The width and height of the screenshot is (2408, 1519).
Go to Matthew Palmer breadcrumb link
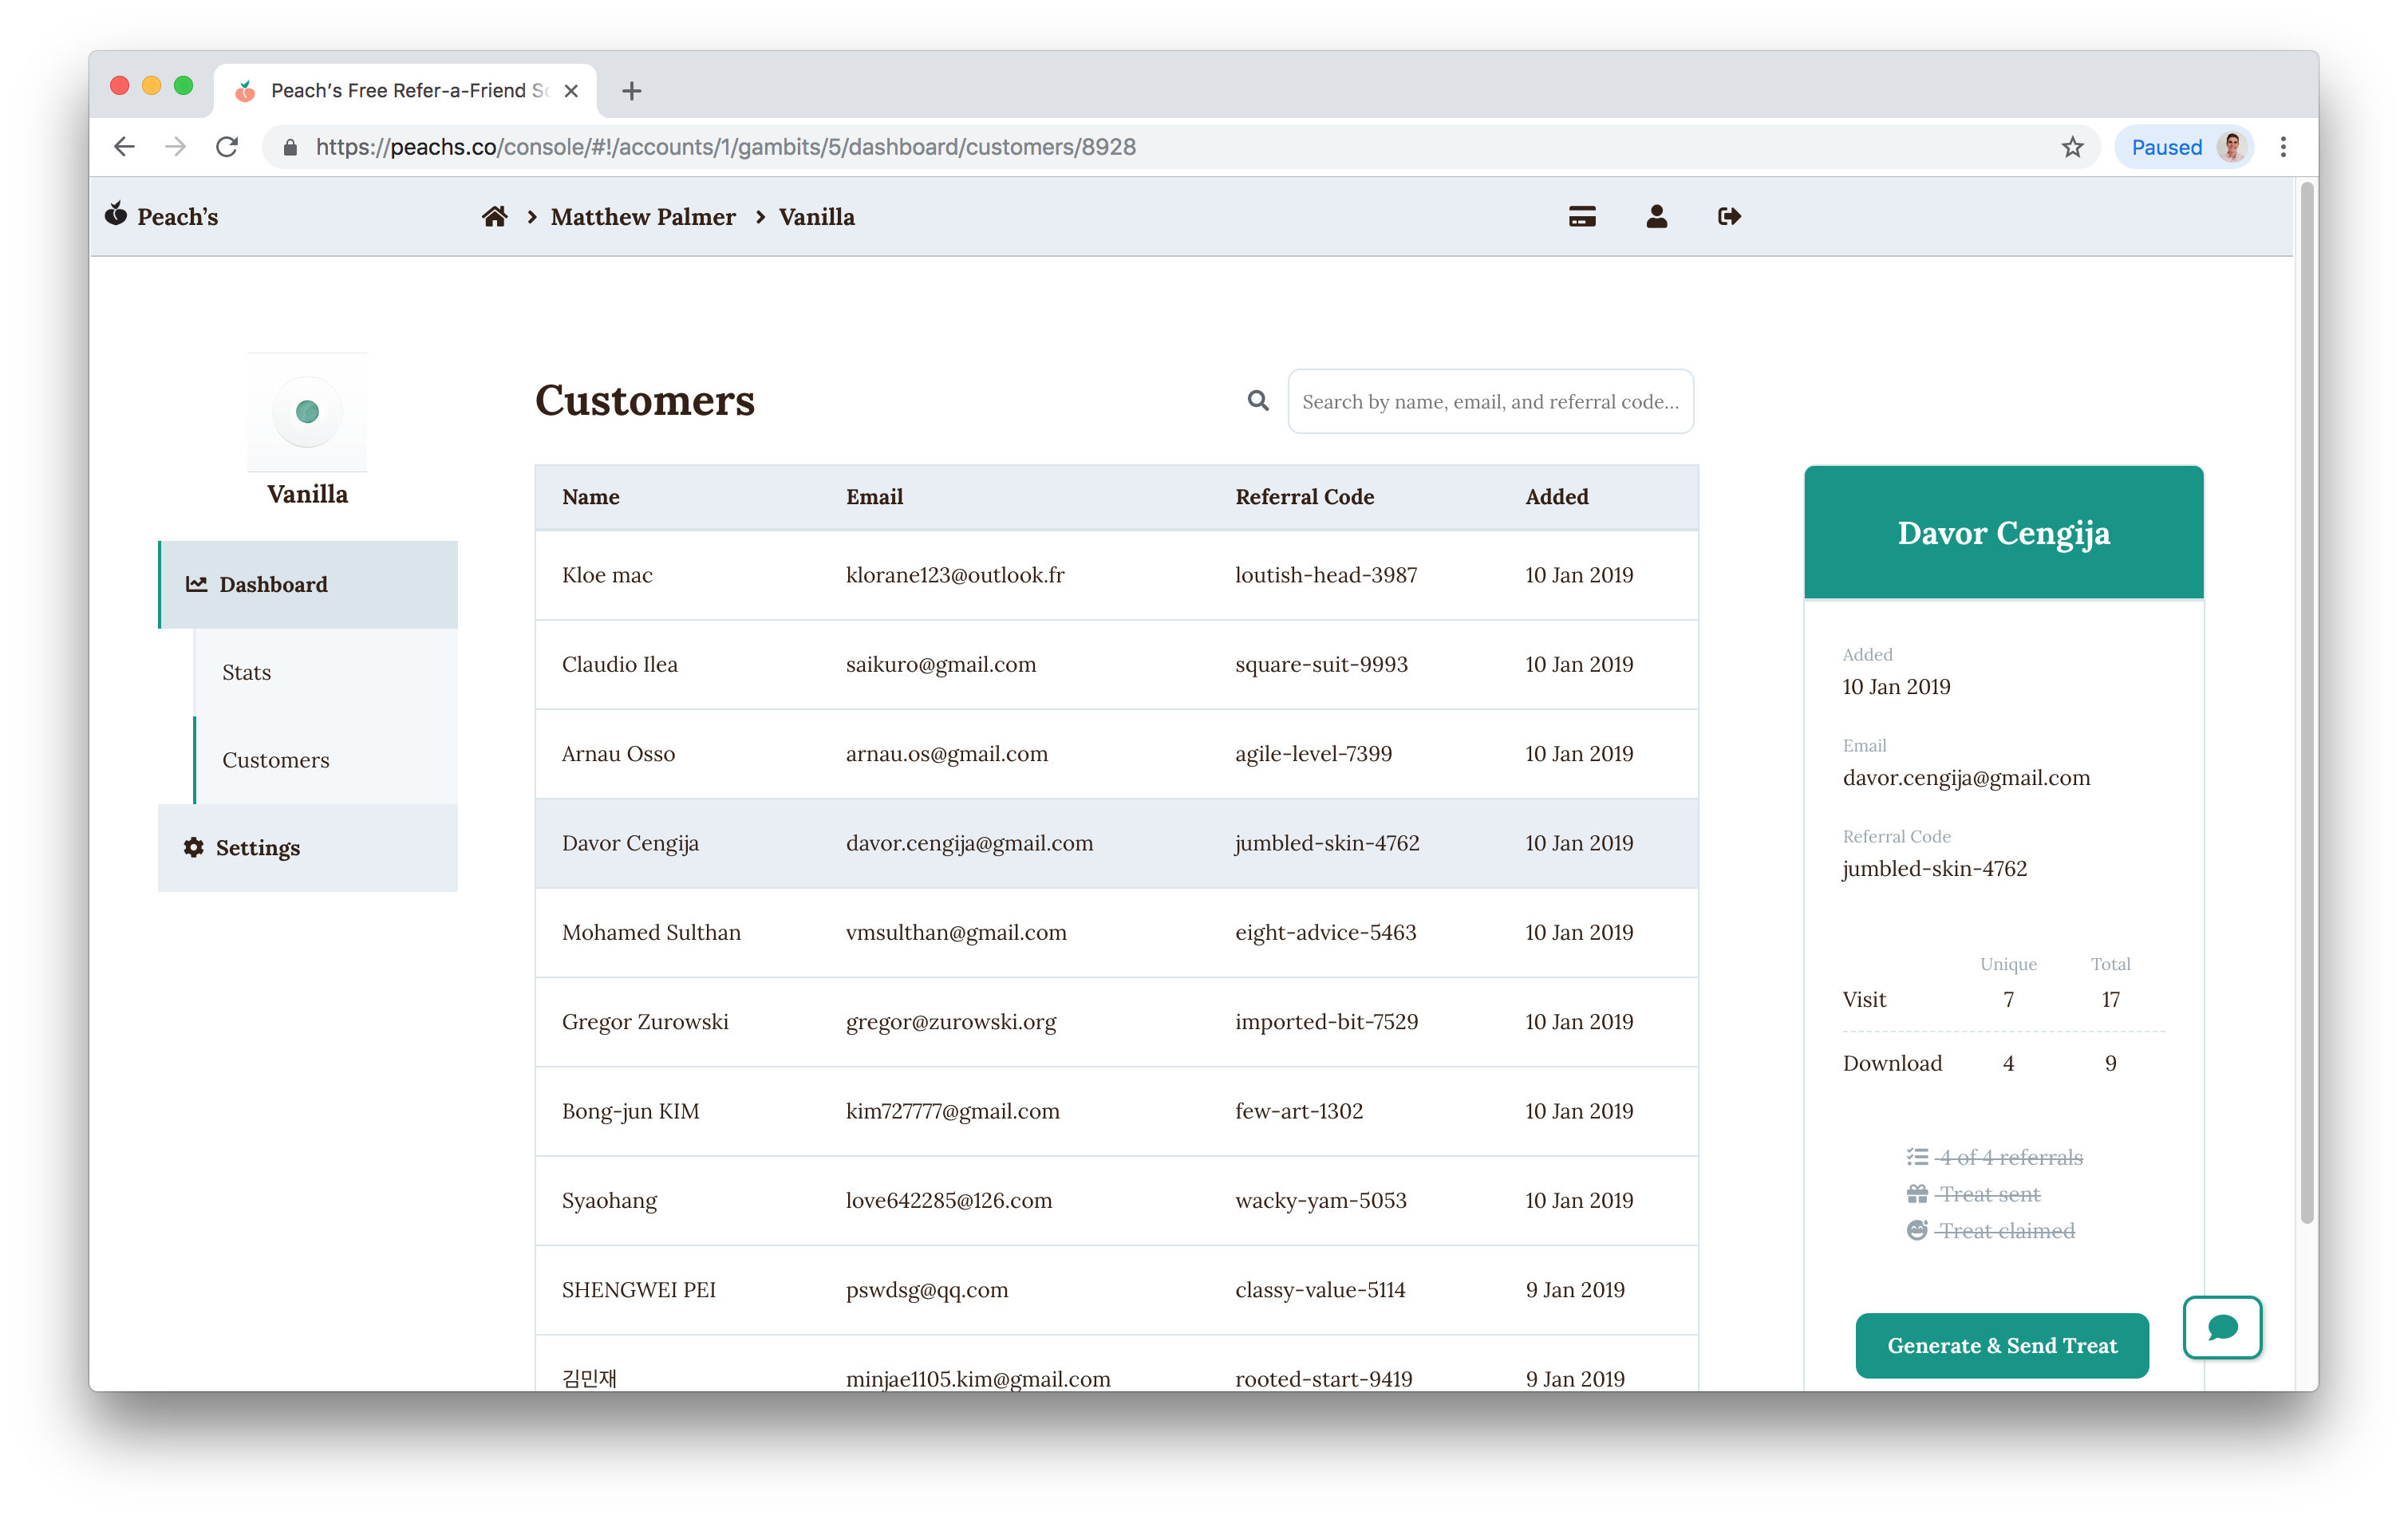tap(643, 217)
